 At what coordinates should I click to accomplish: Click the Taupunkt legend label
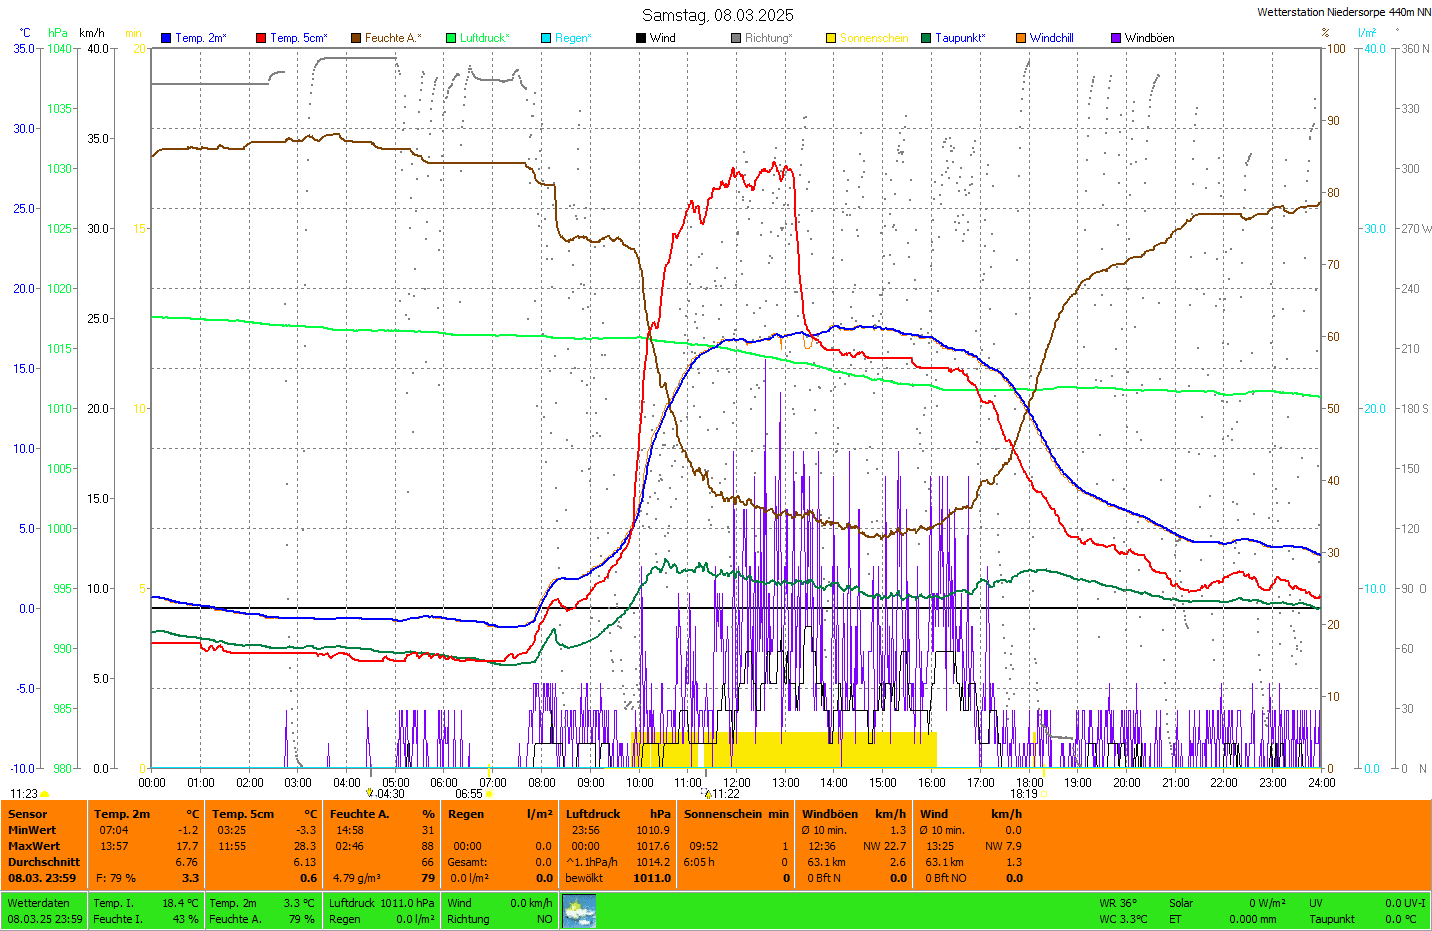[960, 38]
